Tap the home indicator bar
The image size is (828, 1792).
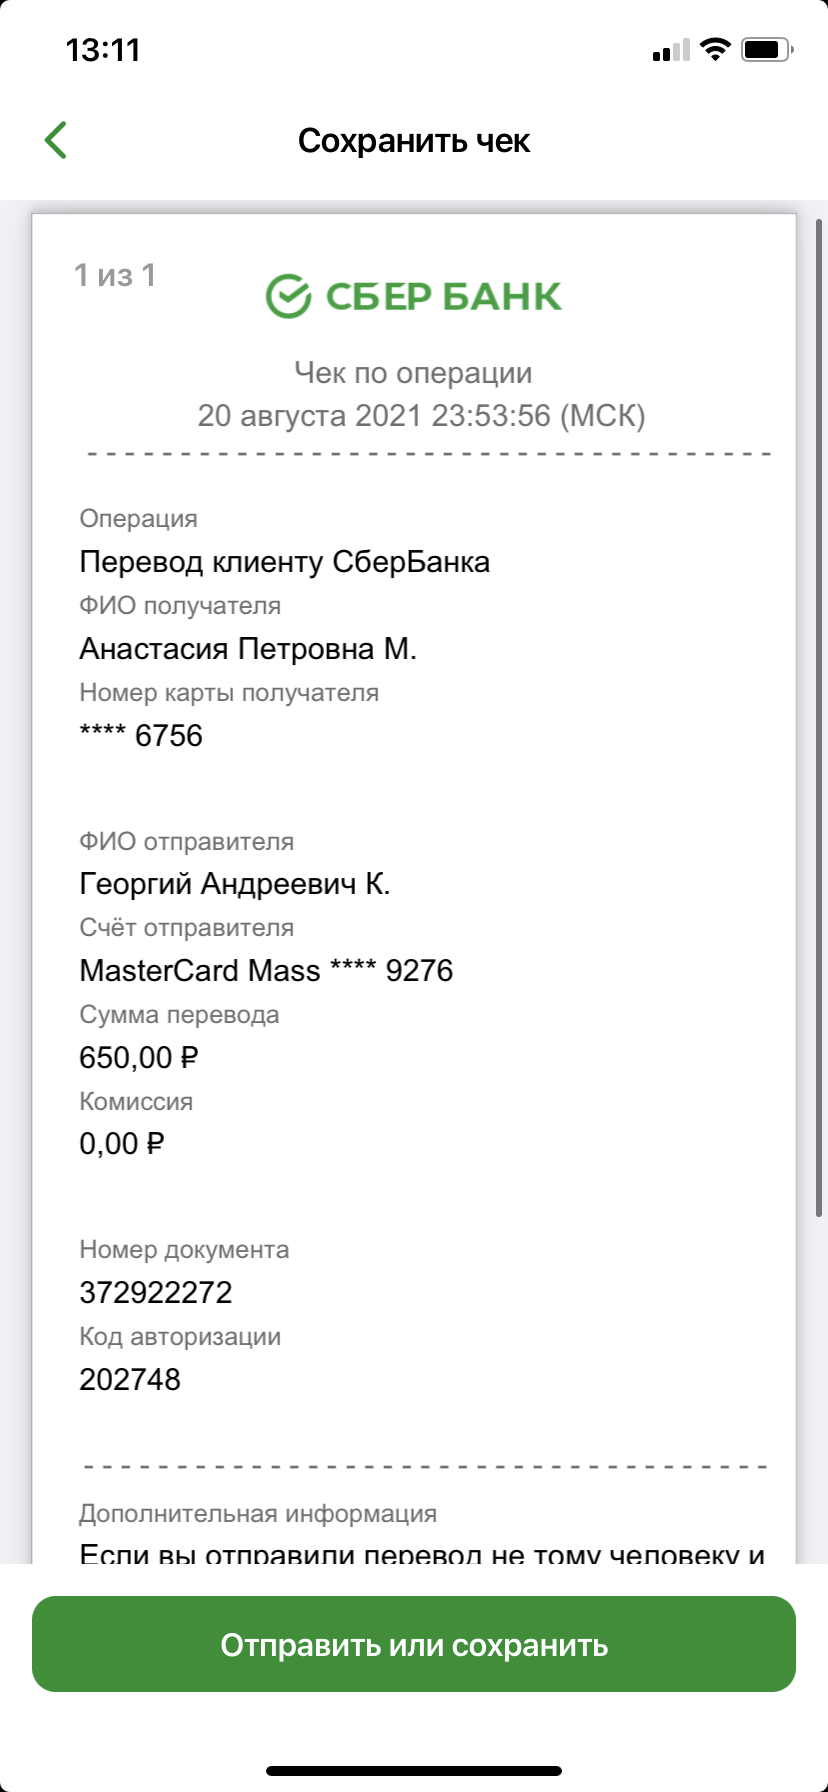tap(414, 1771)
